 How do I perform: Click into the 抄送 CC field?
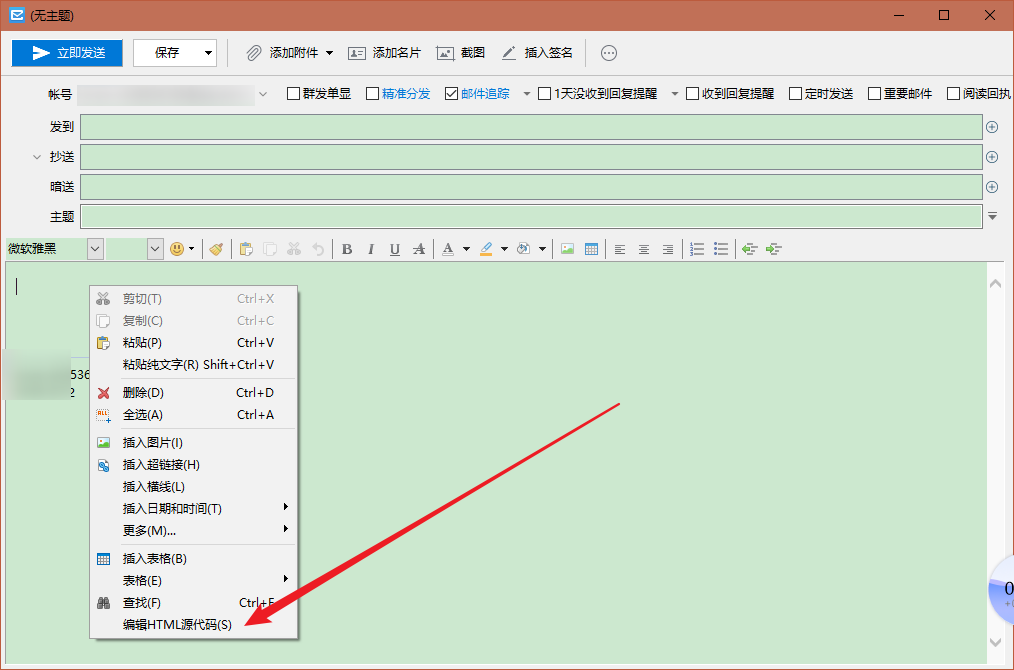coord(531,157)
